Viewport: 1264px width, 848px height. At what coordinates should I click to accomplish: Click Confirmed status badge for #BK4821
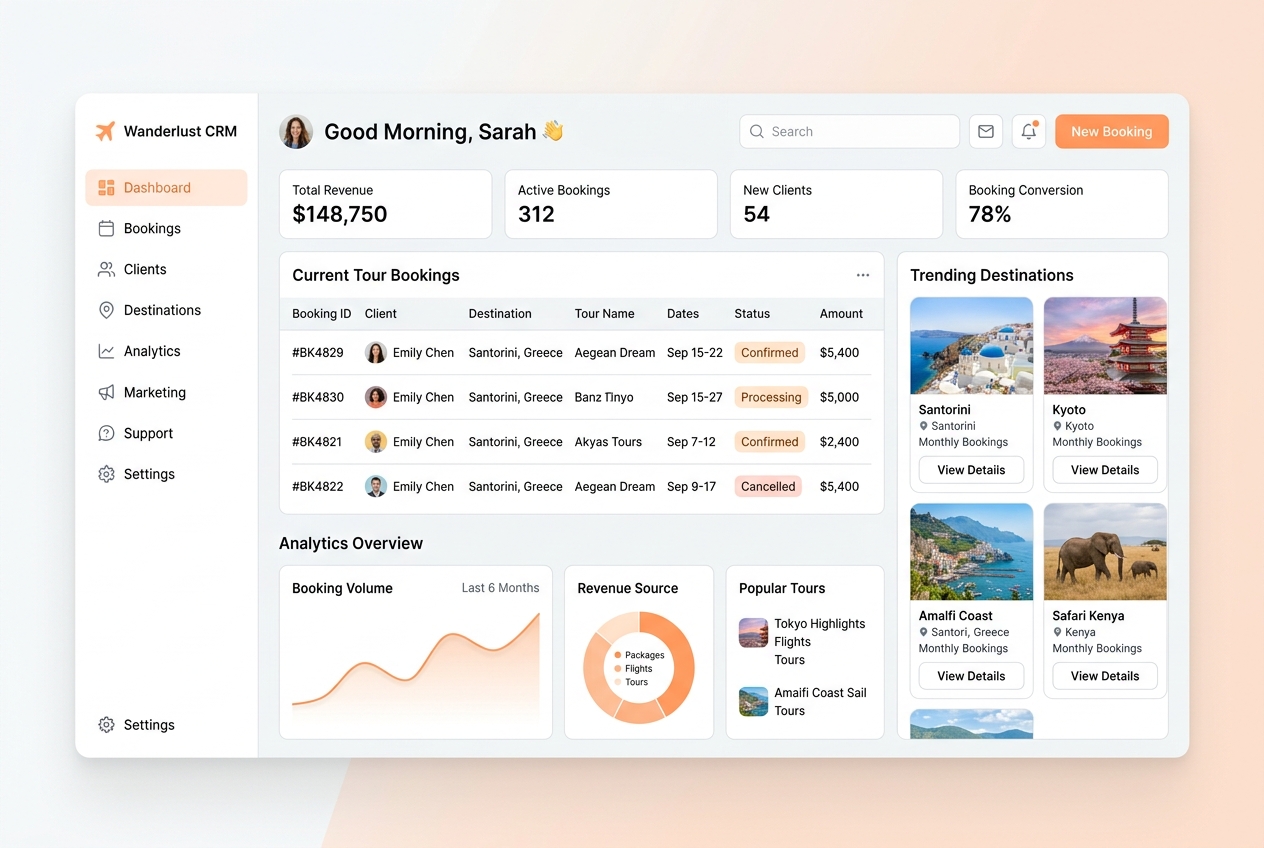click(x=770, y=442)
